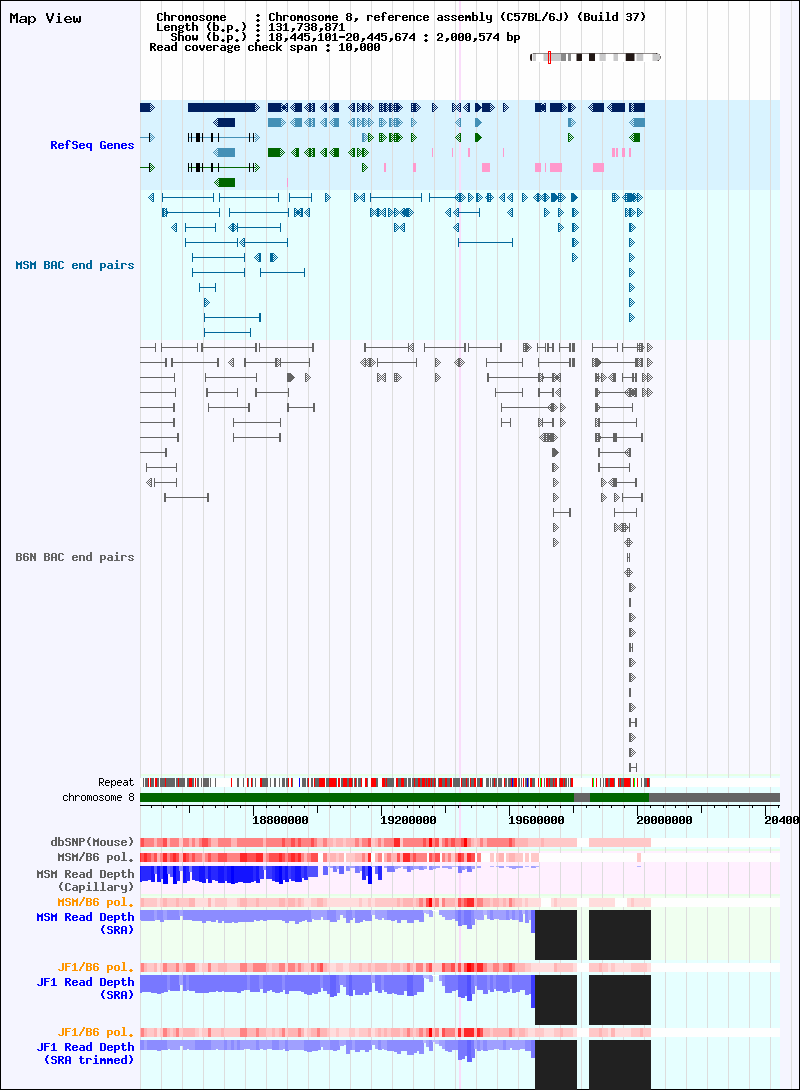Screen dimensions: 800x1090
Task: Click the red position marker on chromosome ideogram
Action: coord(549,57)
